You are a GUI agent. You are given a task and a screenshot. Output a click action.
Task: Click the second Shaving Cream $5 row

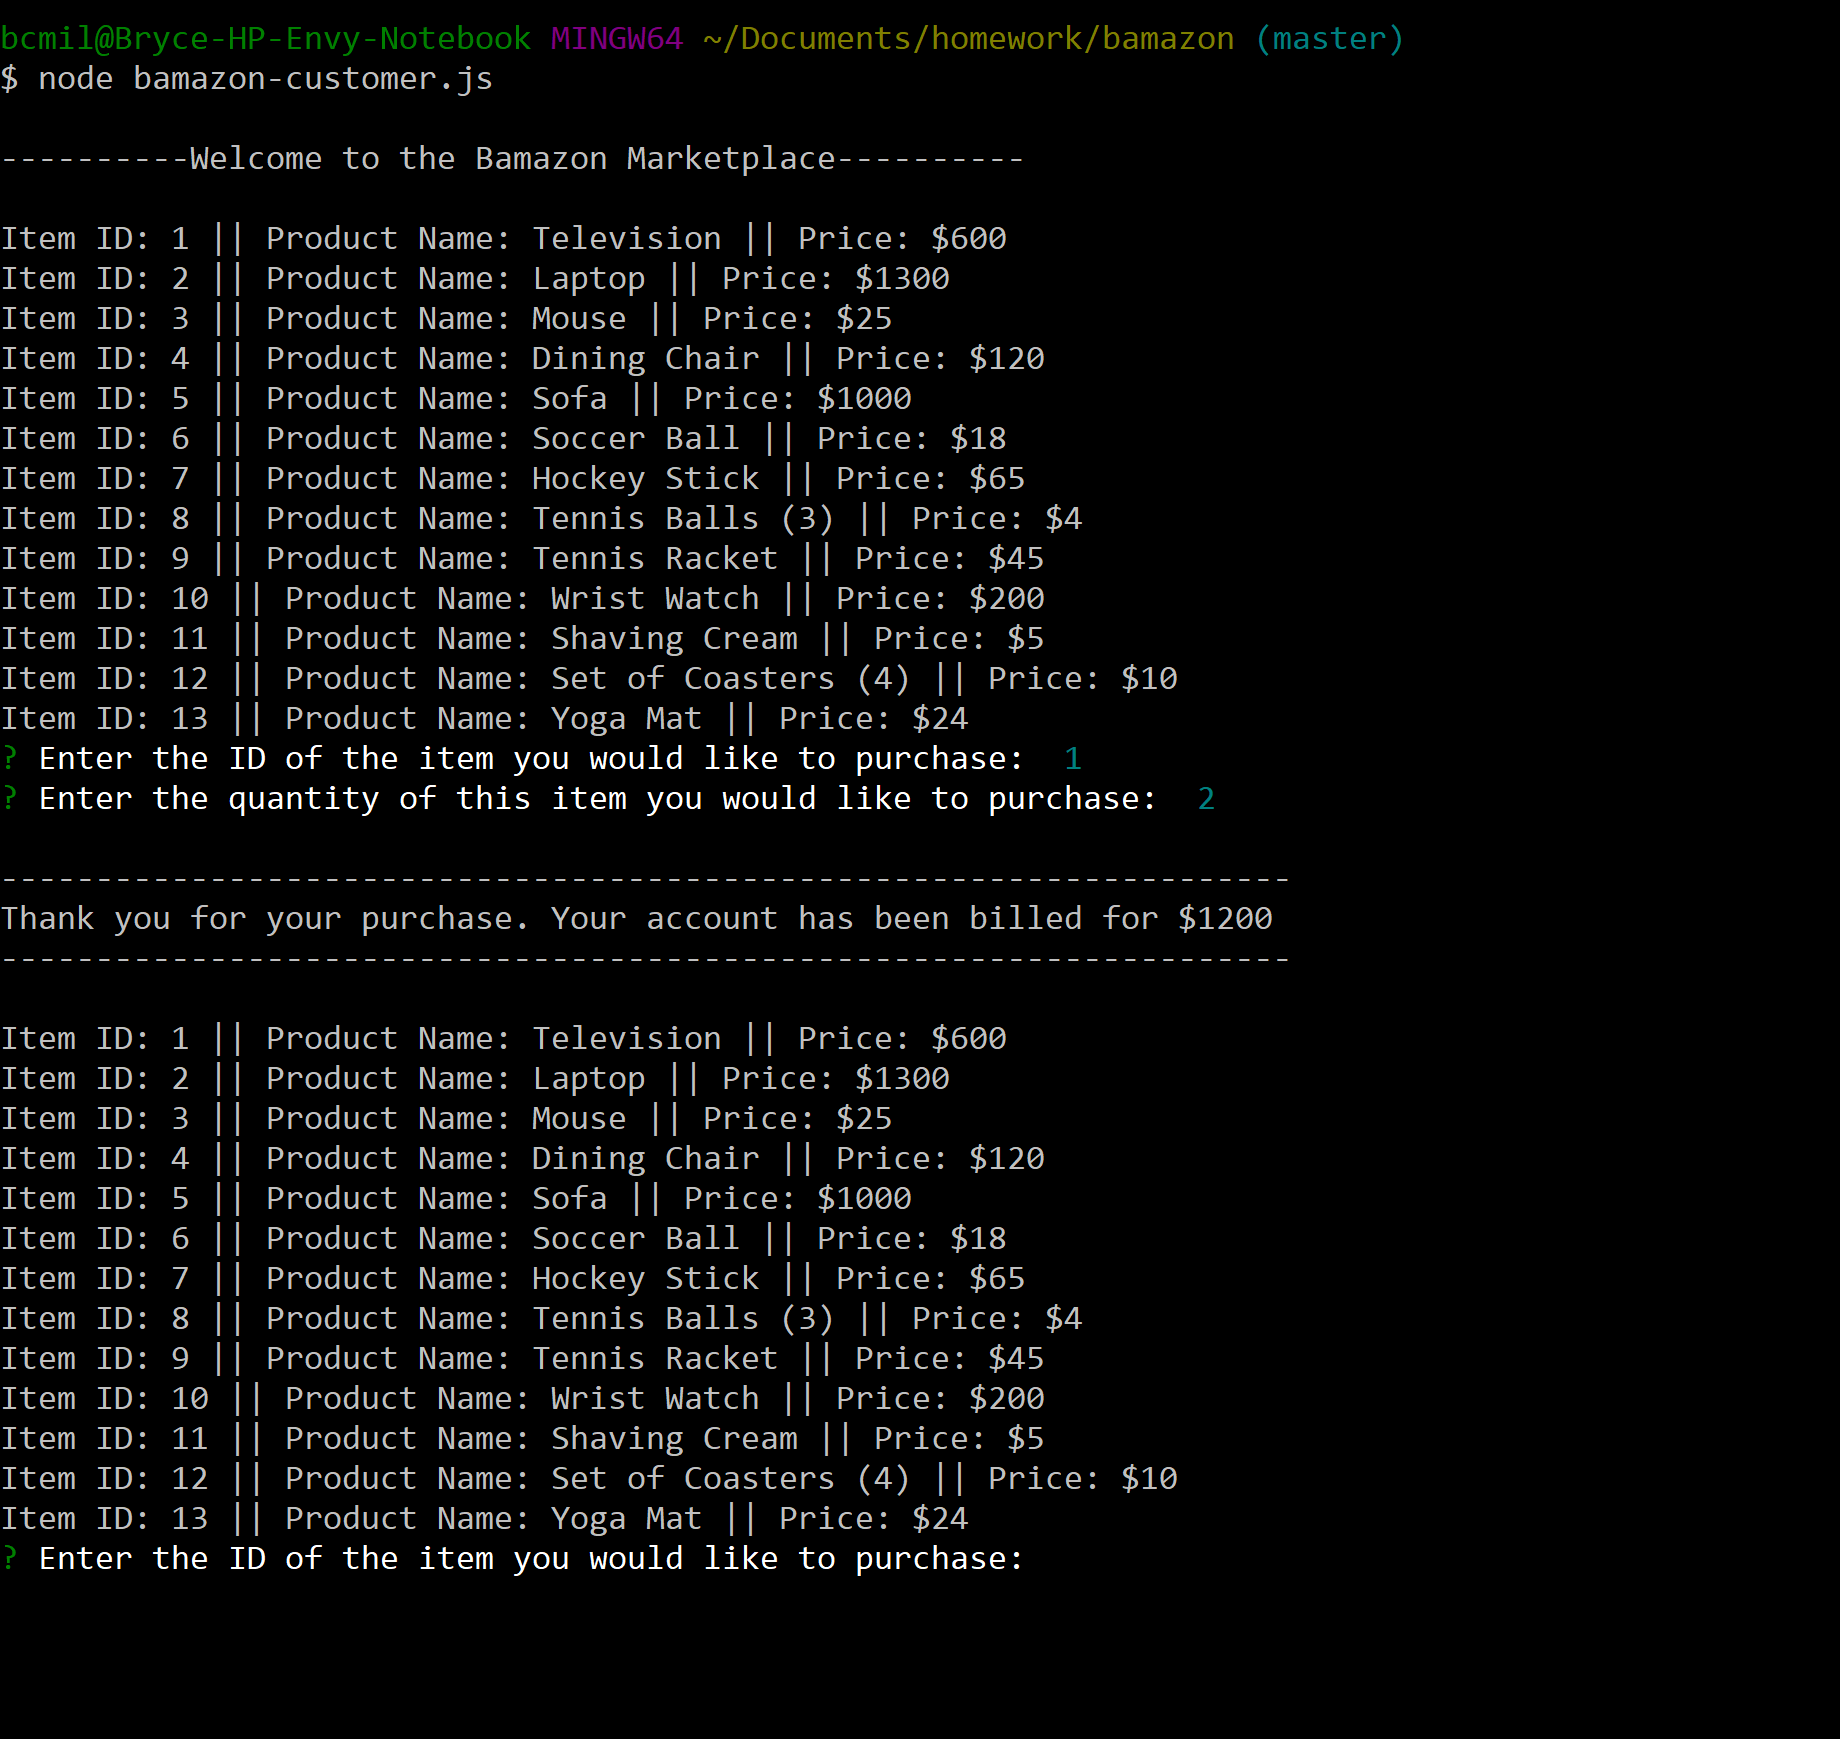522,1439
